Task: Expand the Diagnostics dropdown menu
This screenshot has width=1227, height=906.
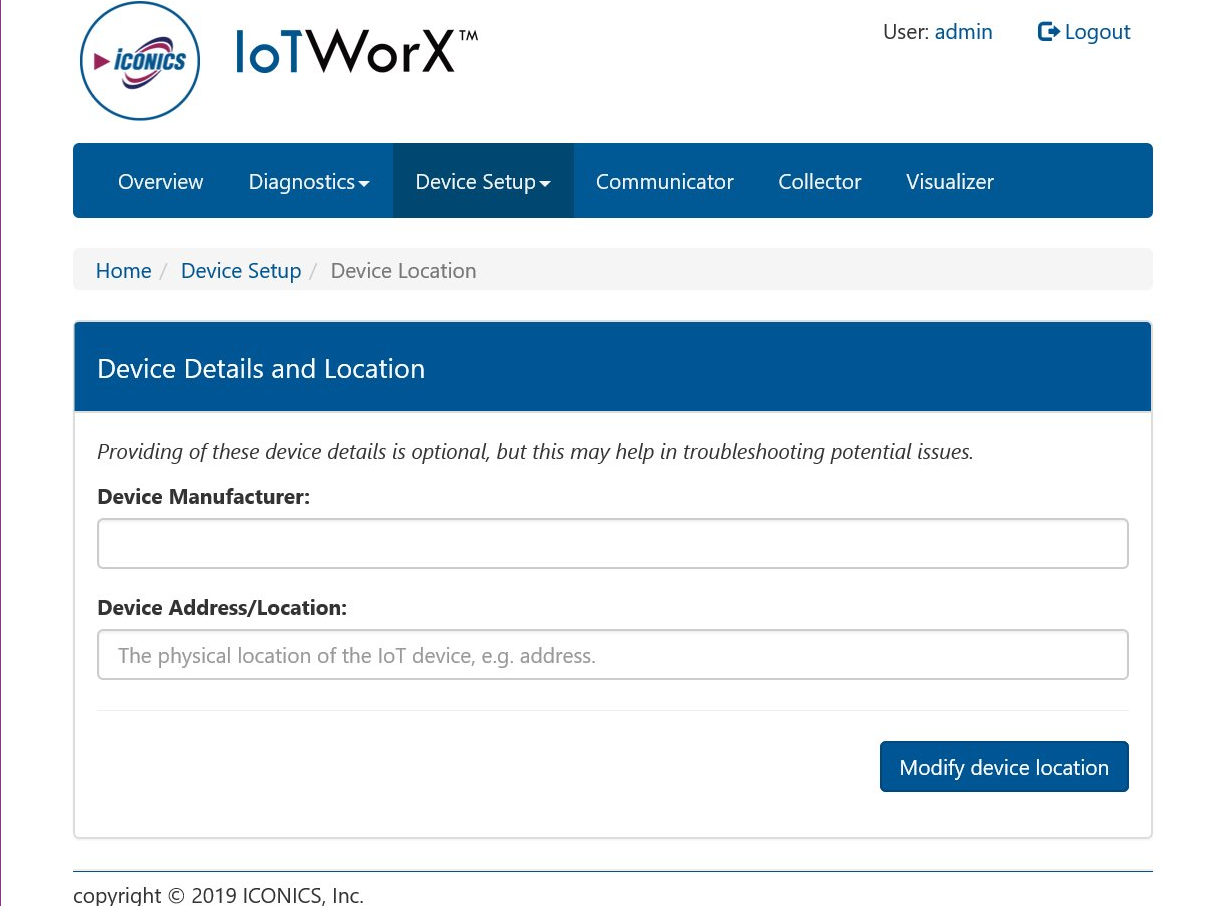Action: tap(308, 182)
